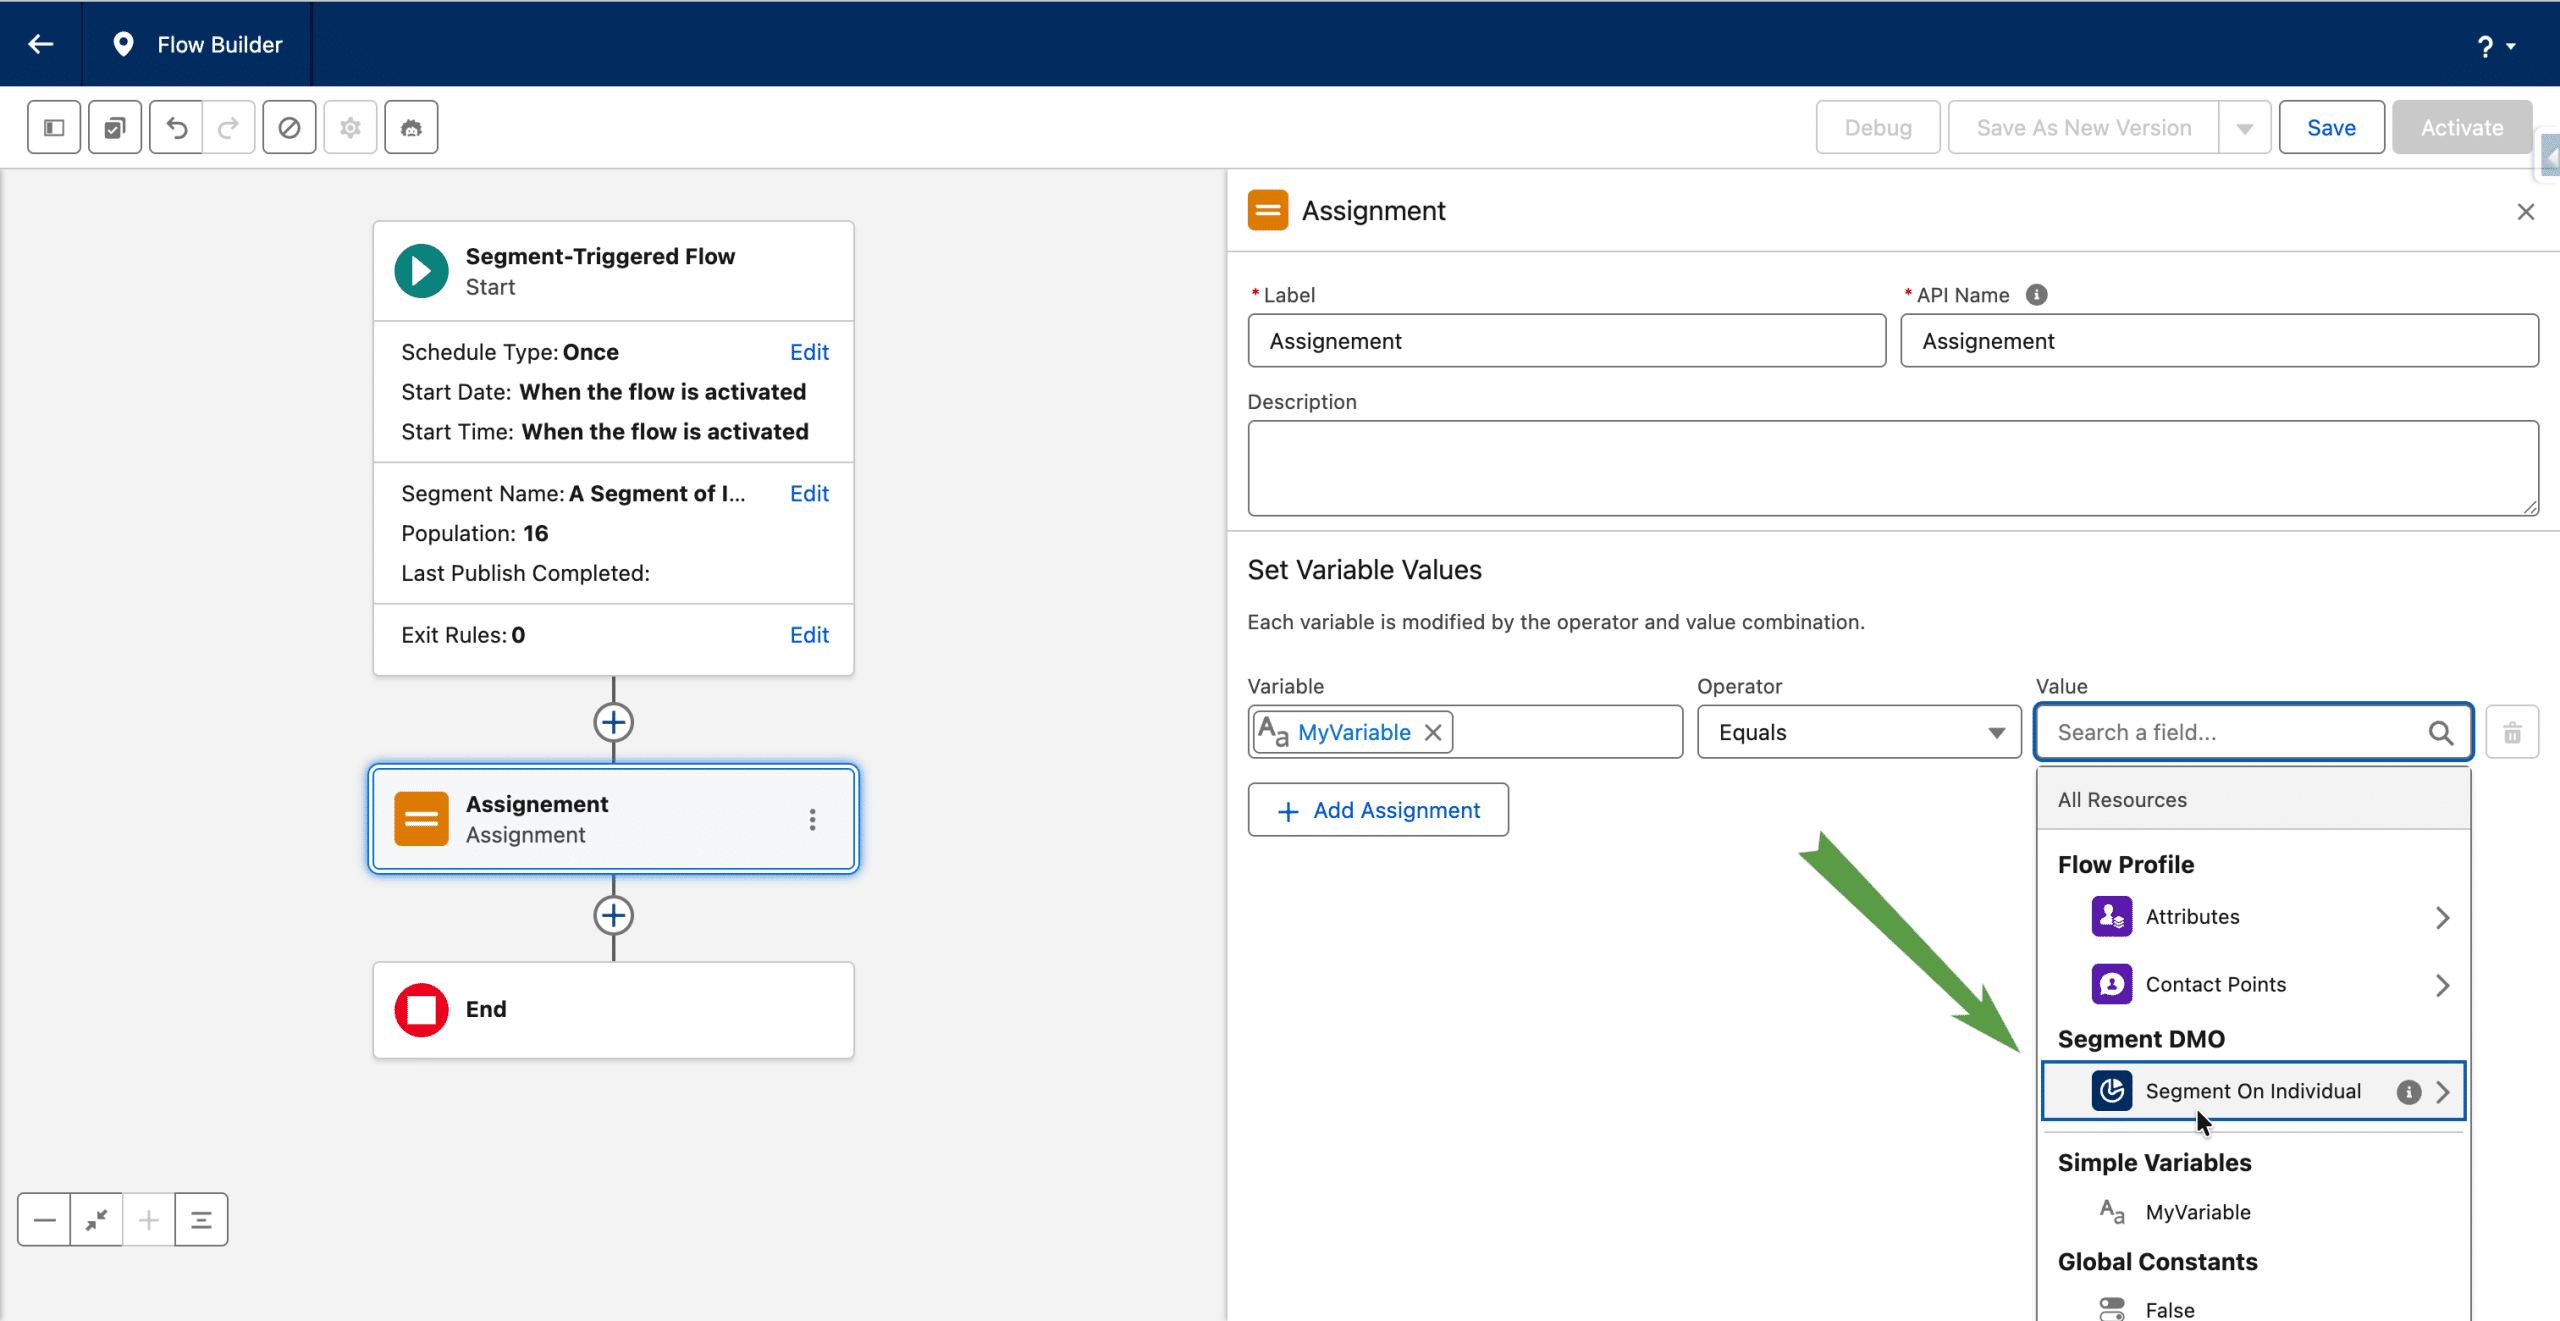Choose MyVariable under Simple Variables
Screen dimensions: 2560x1321
click(x=2197, y=1212)
